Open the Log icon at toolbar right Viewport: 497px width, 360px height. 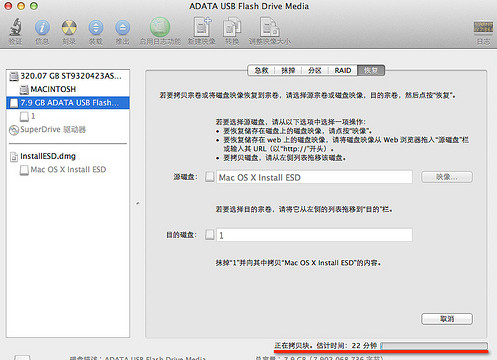[483, 27]
